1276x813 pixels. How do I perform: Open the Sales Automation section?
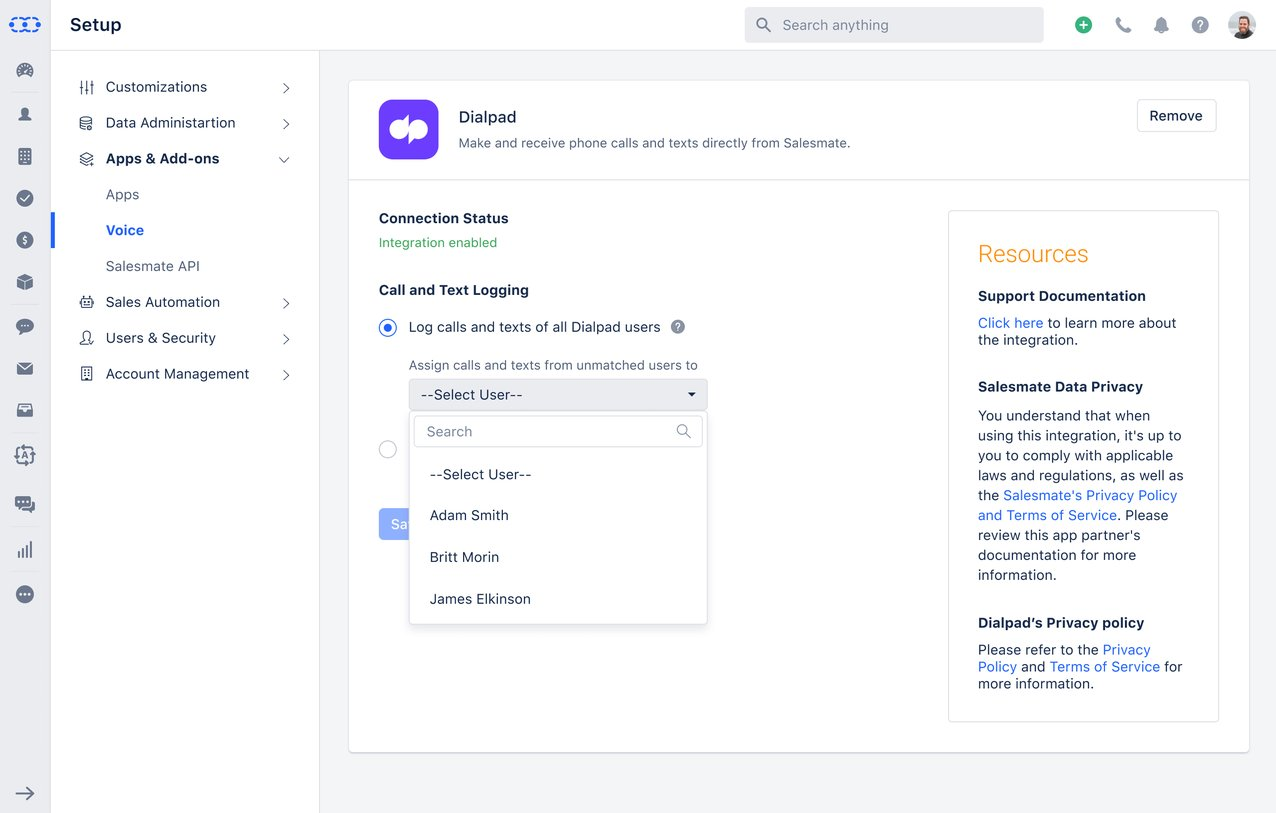tap(163, 302)
